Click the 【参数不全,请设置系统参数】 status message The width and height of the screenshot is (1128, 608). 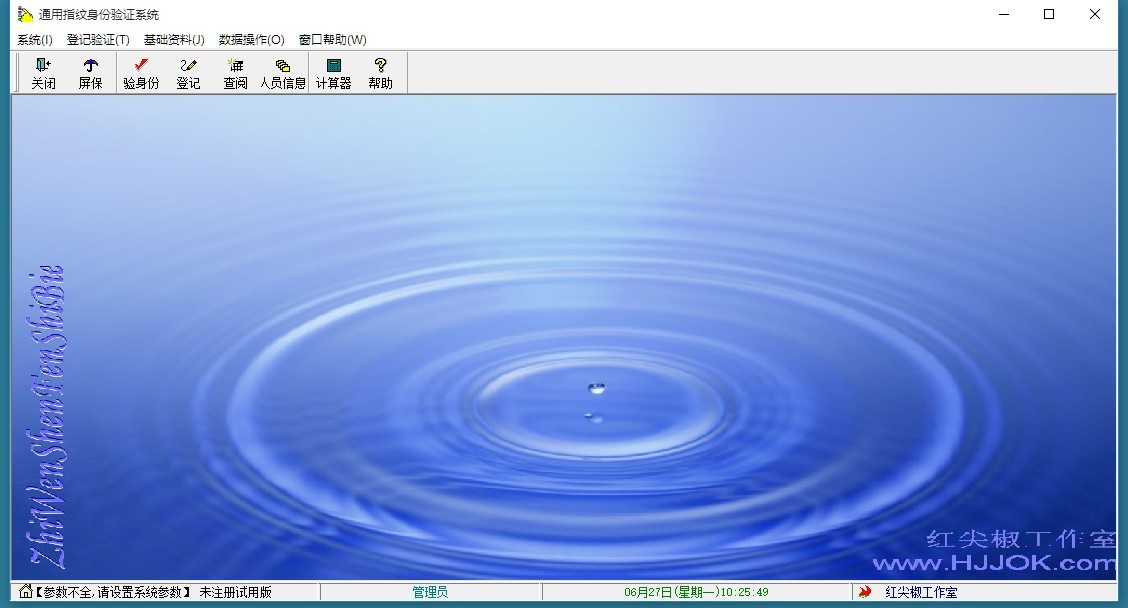coord(113,592)
